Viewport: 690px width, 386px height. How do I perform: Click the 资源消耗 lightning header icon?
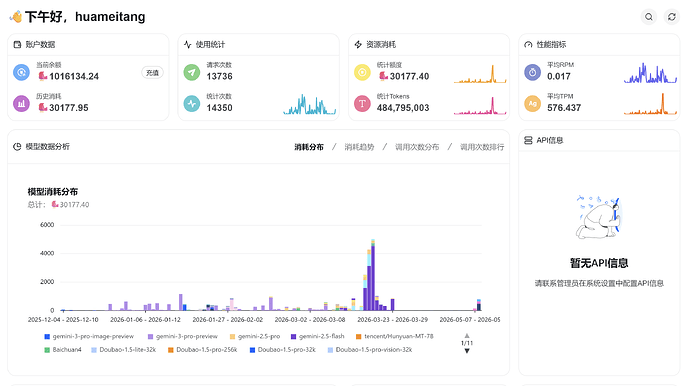coord(358,44)
